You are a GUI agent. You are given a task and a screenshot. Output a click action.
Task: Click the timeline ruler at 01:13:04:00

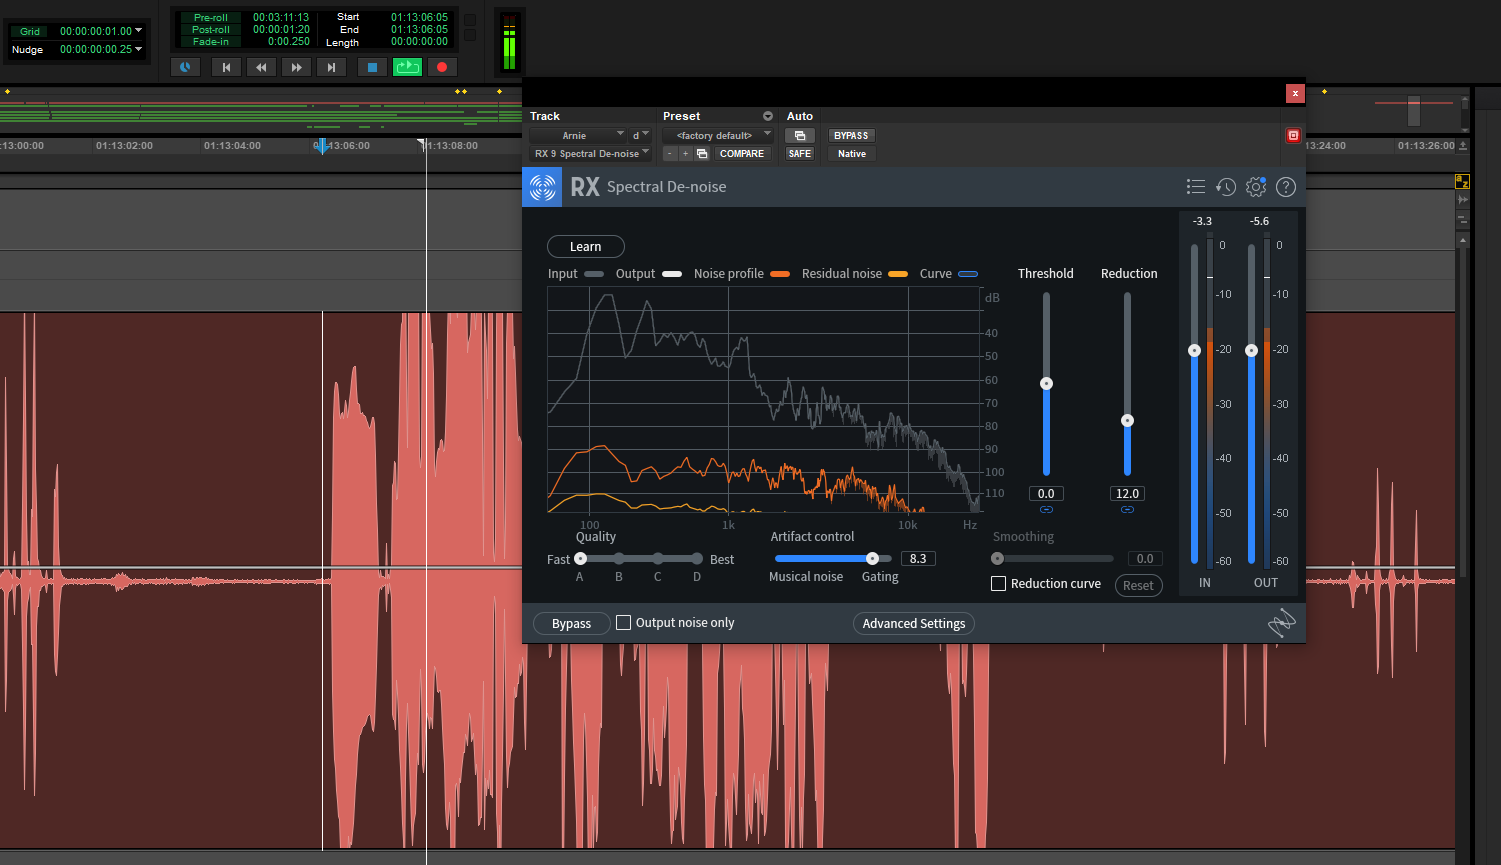232,146
